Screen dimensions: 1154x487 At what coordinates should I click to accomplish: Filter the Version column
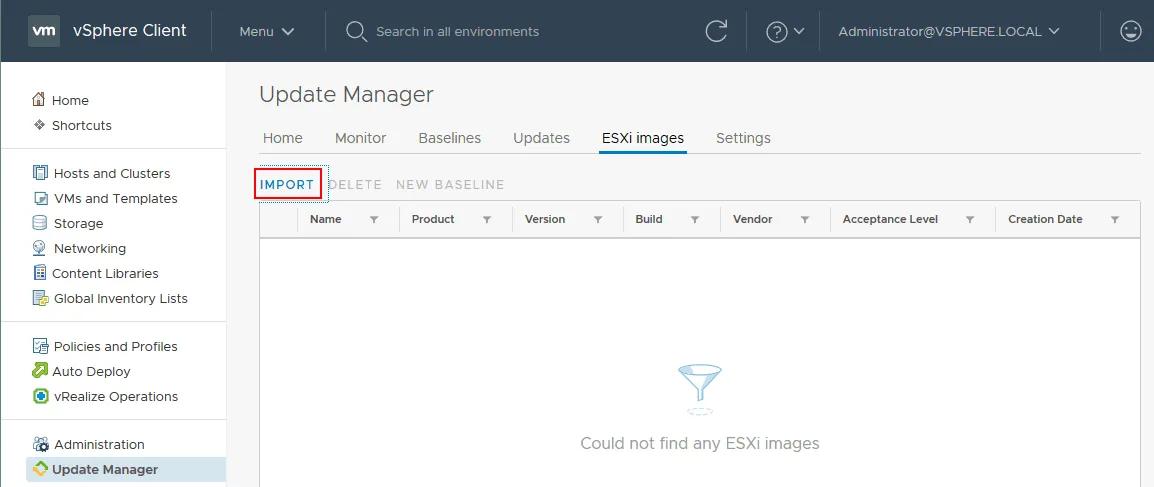click(x=598, y=219)
